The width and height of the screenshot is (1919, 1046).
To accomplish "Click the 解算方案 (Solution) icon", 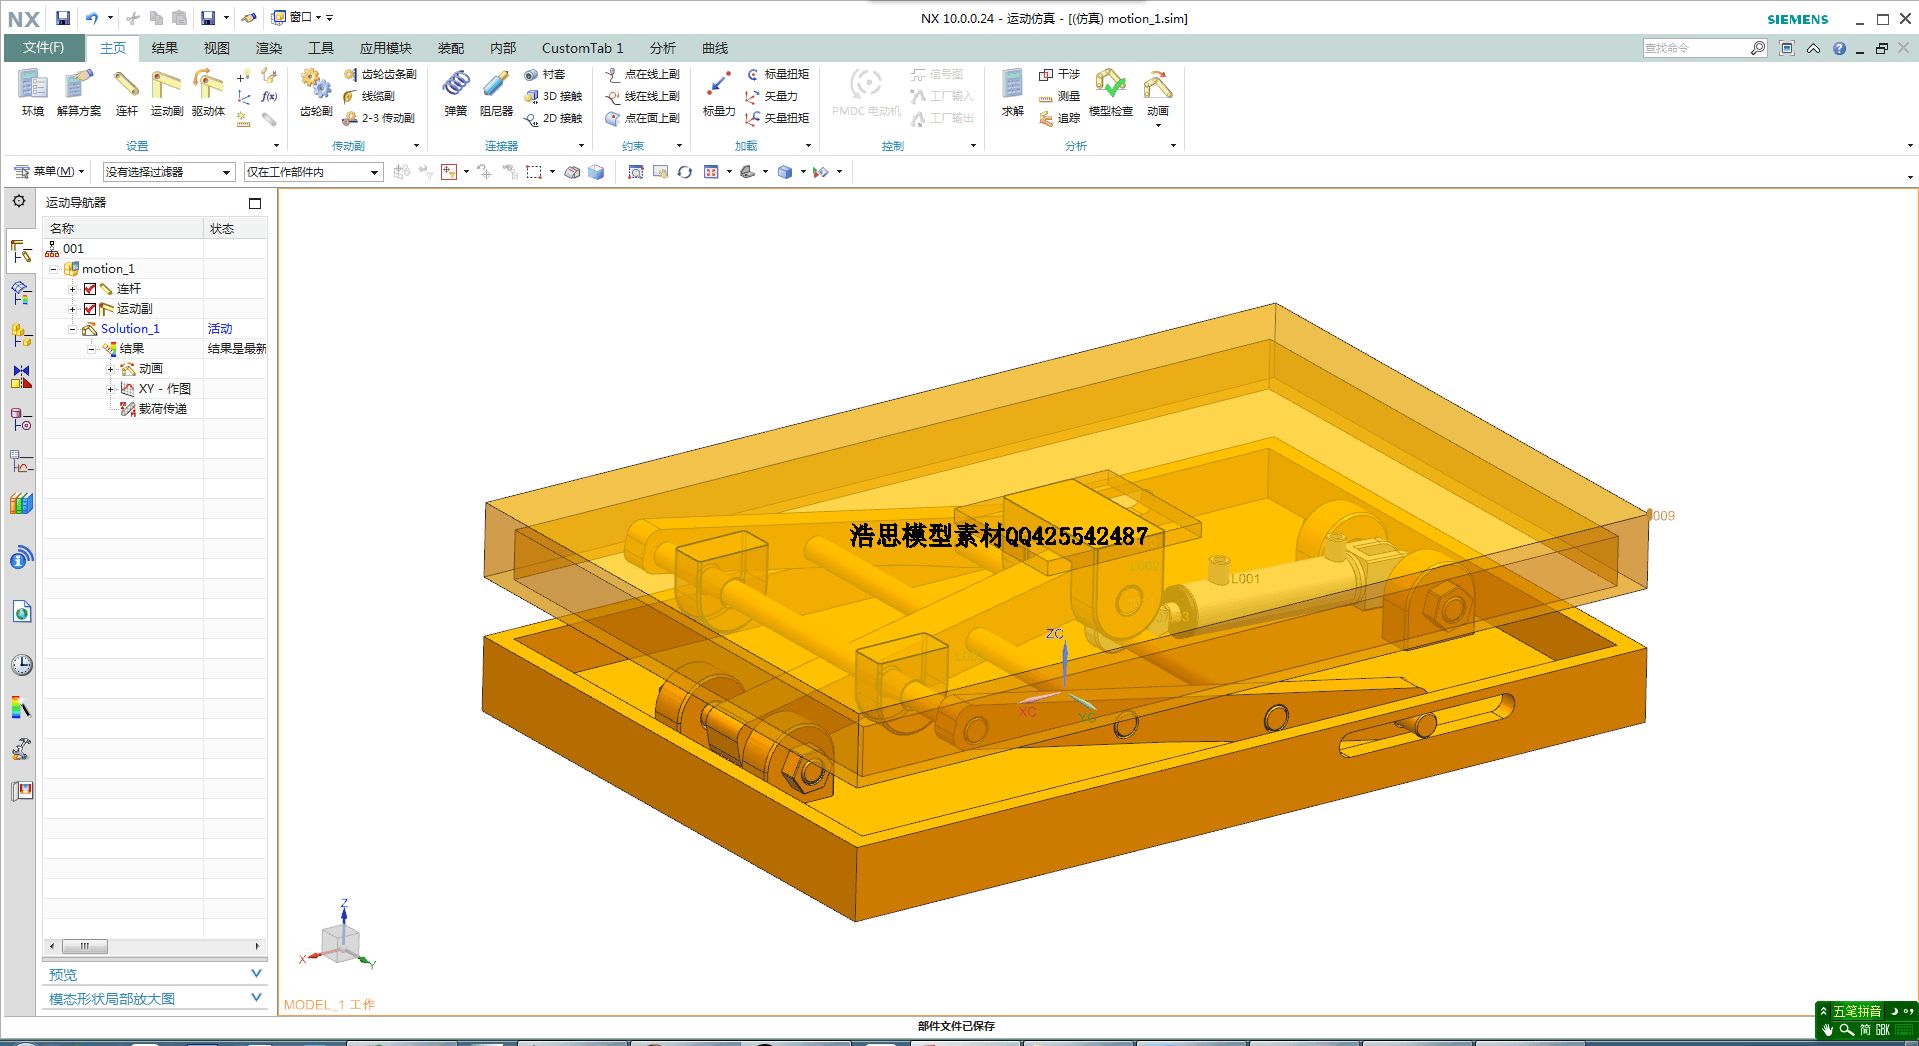I will [78, 92].
